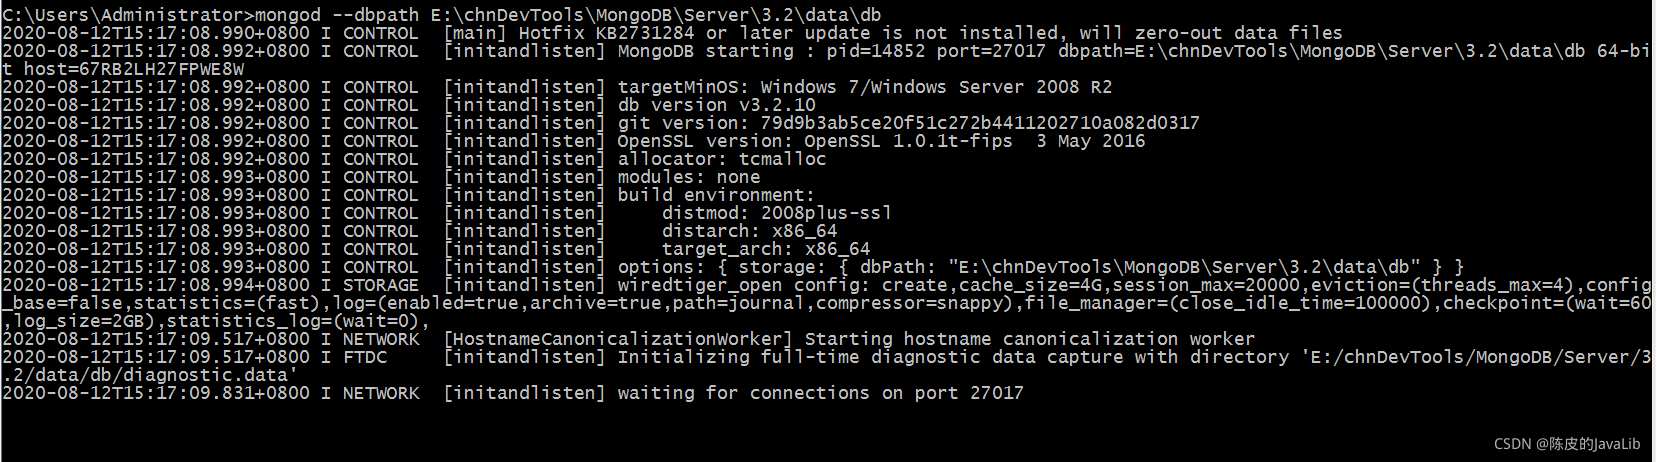1656x462 pixels.
Task: Click the HostnameCanonicalizationWorker log entry
Action: click(848, 339)
